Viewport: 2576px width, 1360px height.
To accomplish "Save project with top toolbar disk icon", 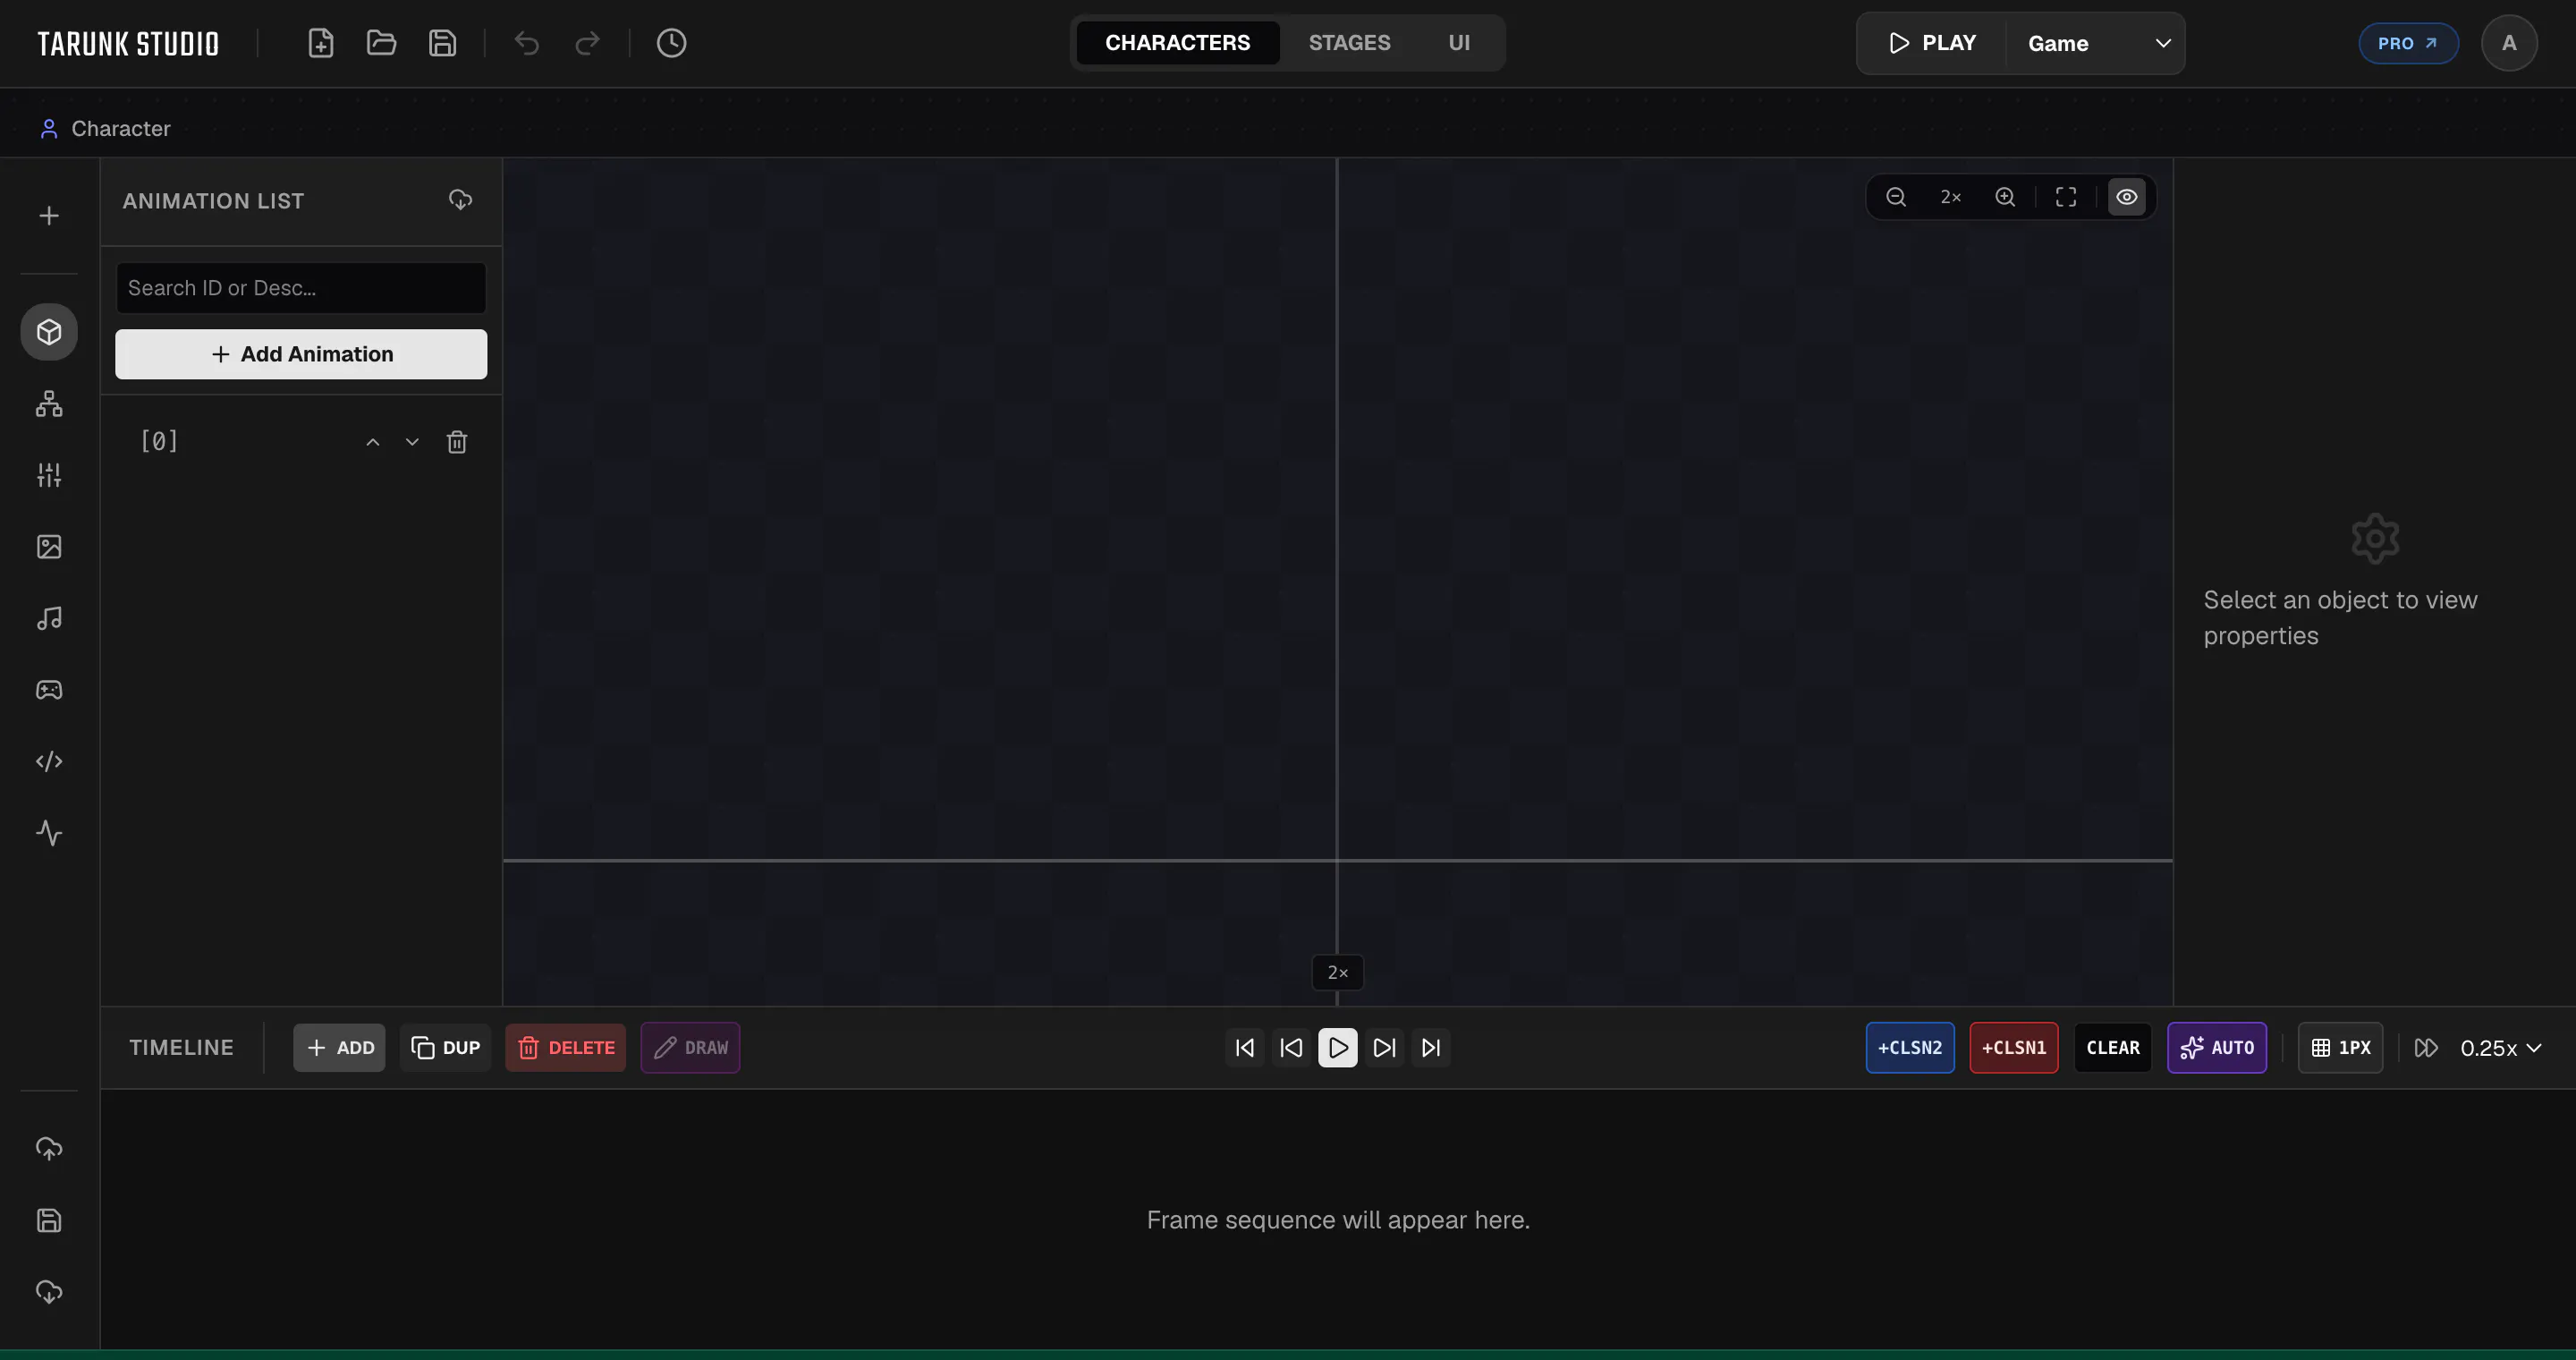I will (x=442, y=43).
